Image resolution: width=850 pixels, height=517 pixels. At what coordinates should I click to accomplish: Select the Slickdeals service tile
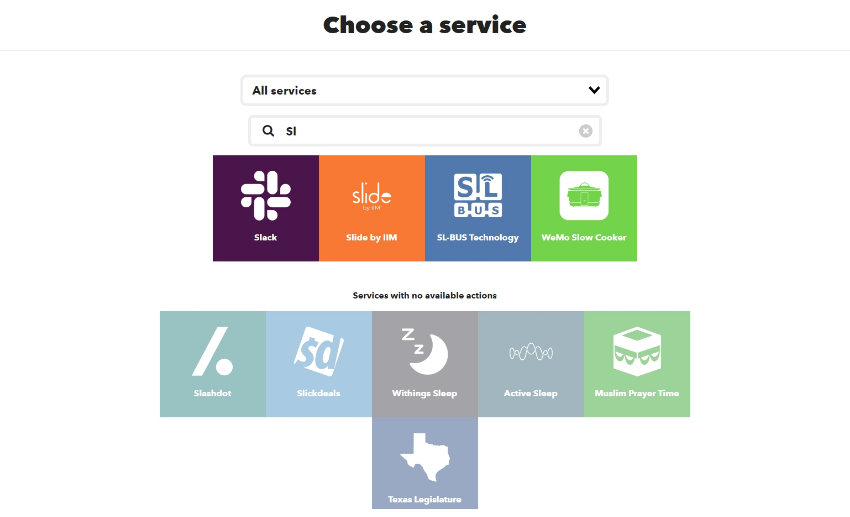[319, 364]
